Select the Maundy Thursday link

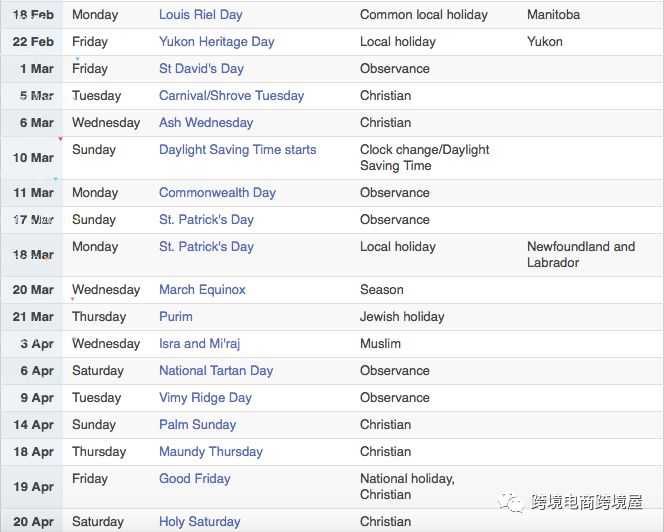click(211, 452)
